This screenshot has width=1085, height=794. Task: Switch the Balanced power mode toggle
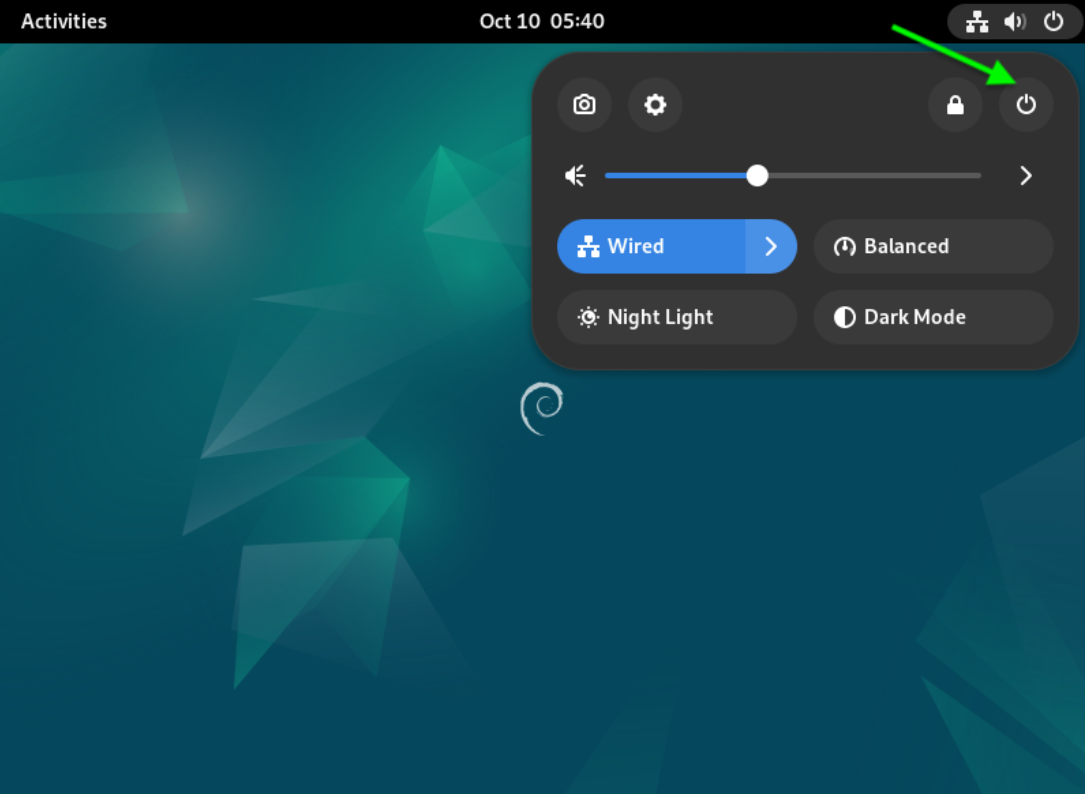(x=933, y=246)
